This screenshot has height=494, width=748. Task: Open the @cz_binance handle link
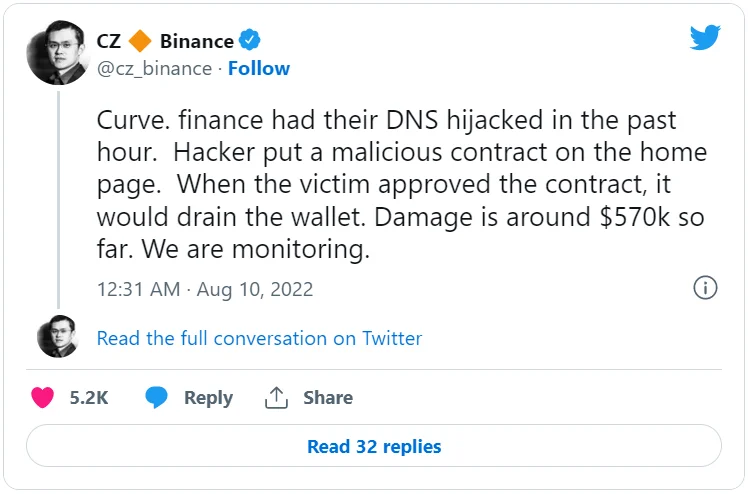pos(154,68)
